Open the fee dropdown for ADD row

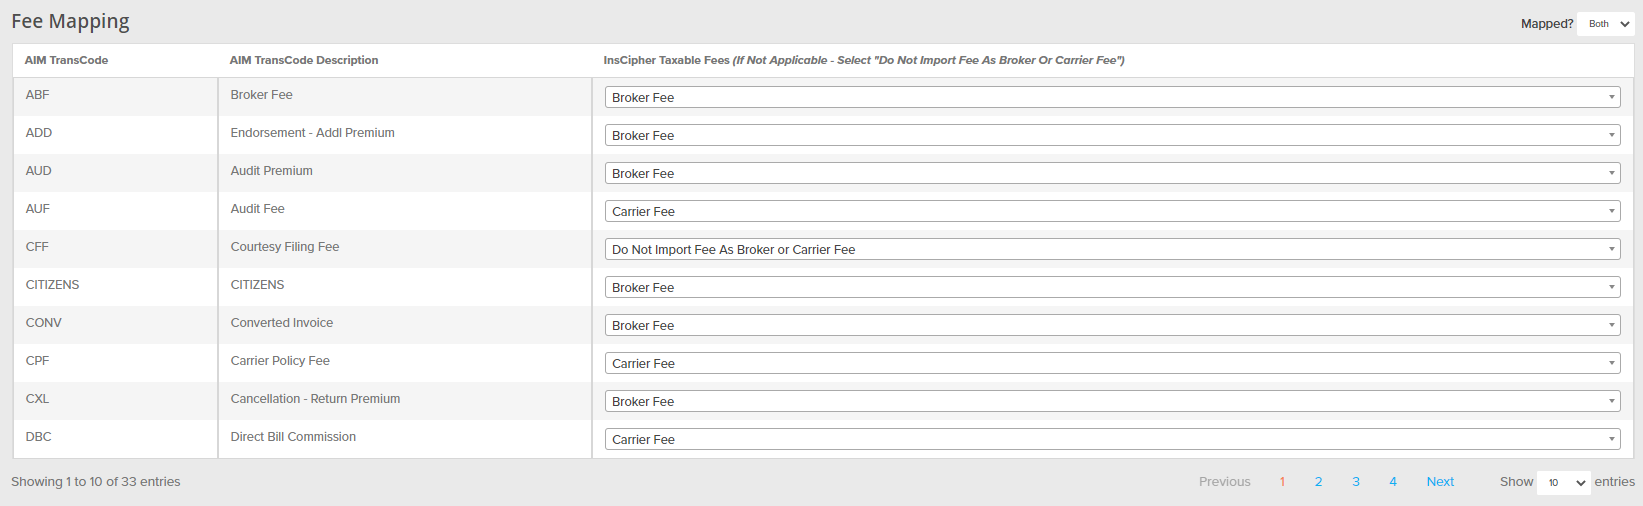click(x=1111, y=135)
